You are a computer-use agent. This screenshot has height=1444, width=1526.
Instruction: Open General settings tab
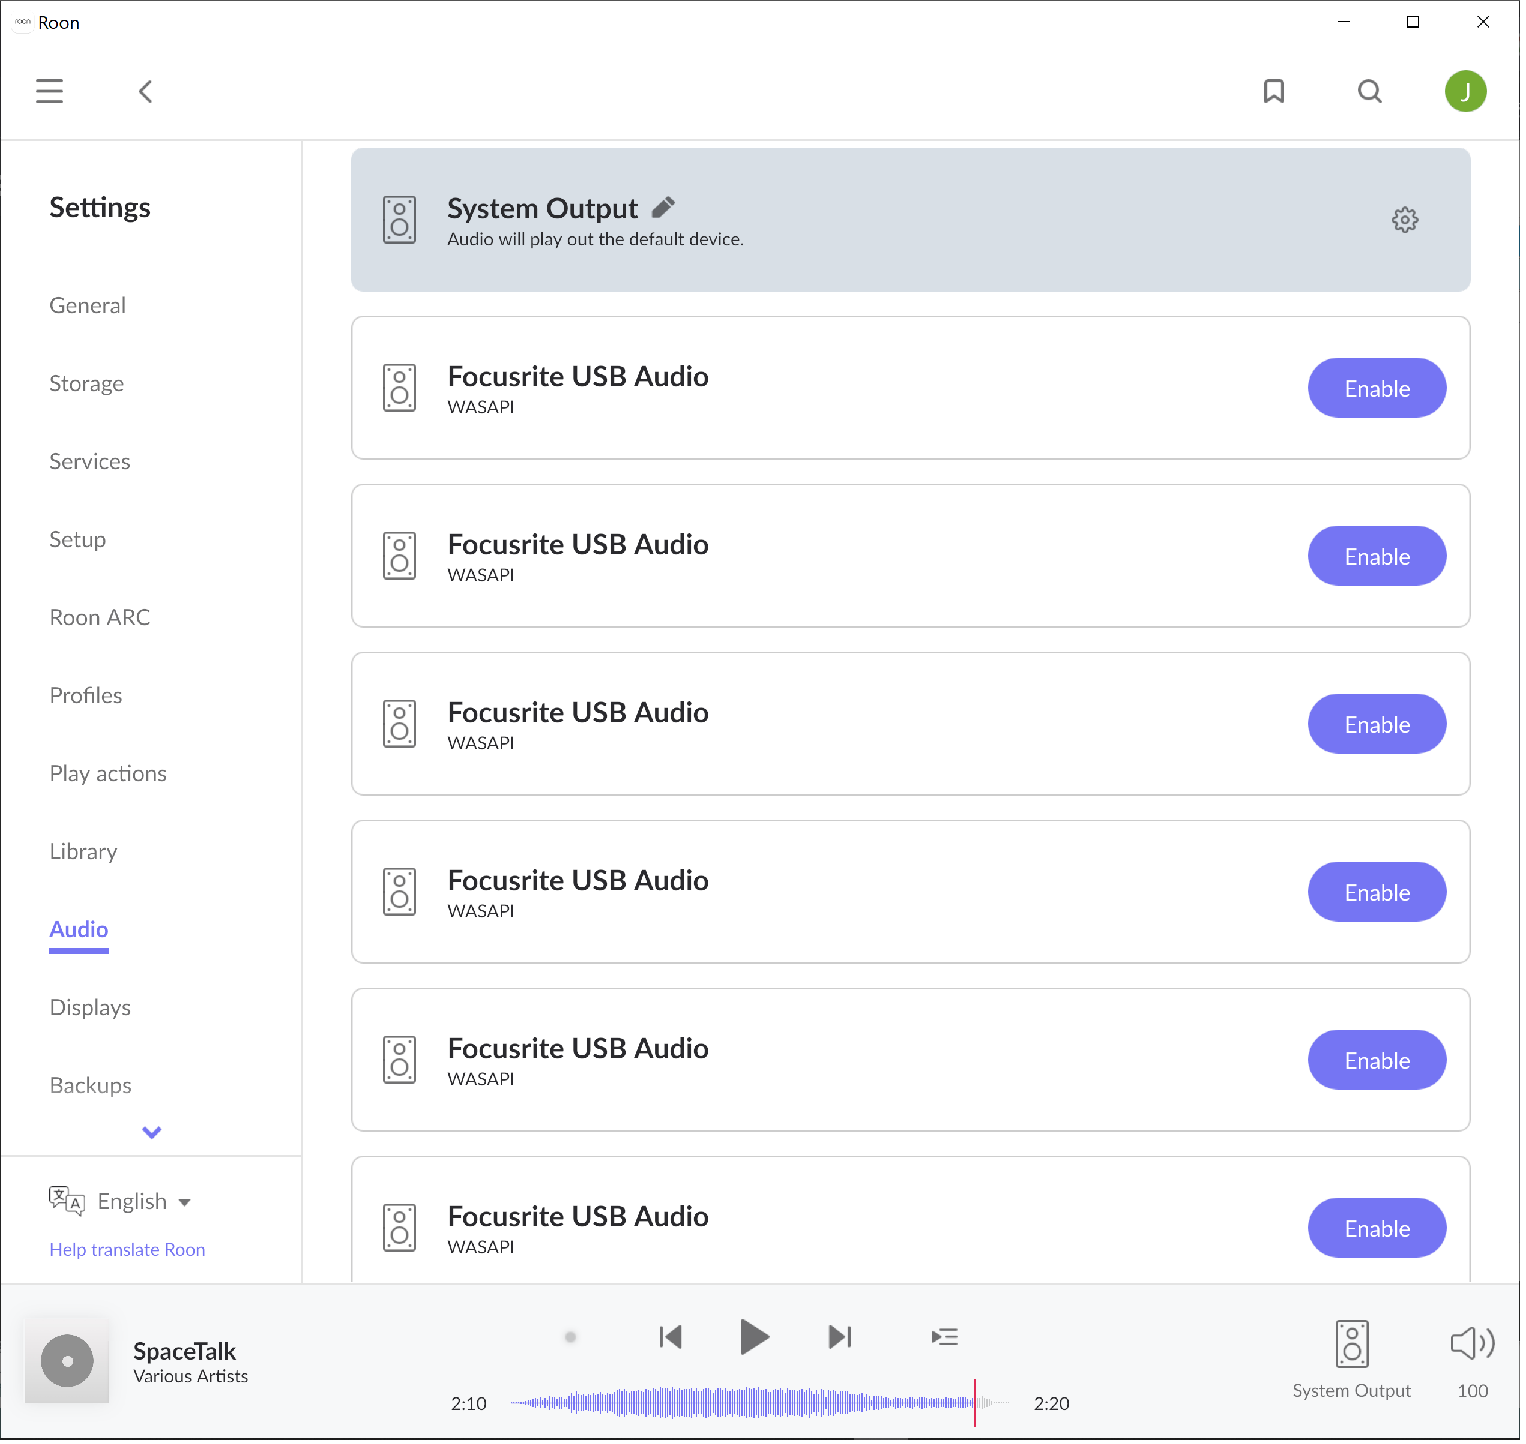88,306
